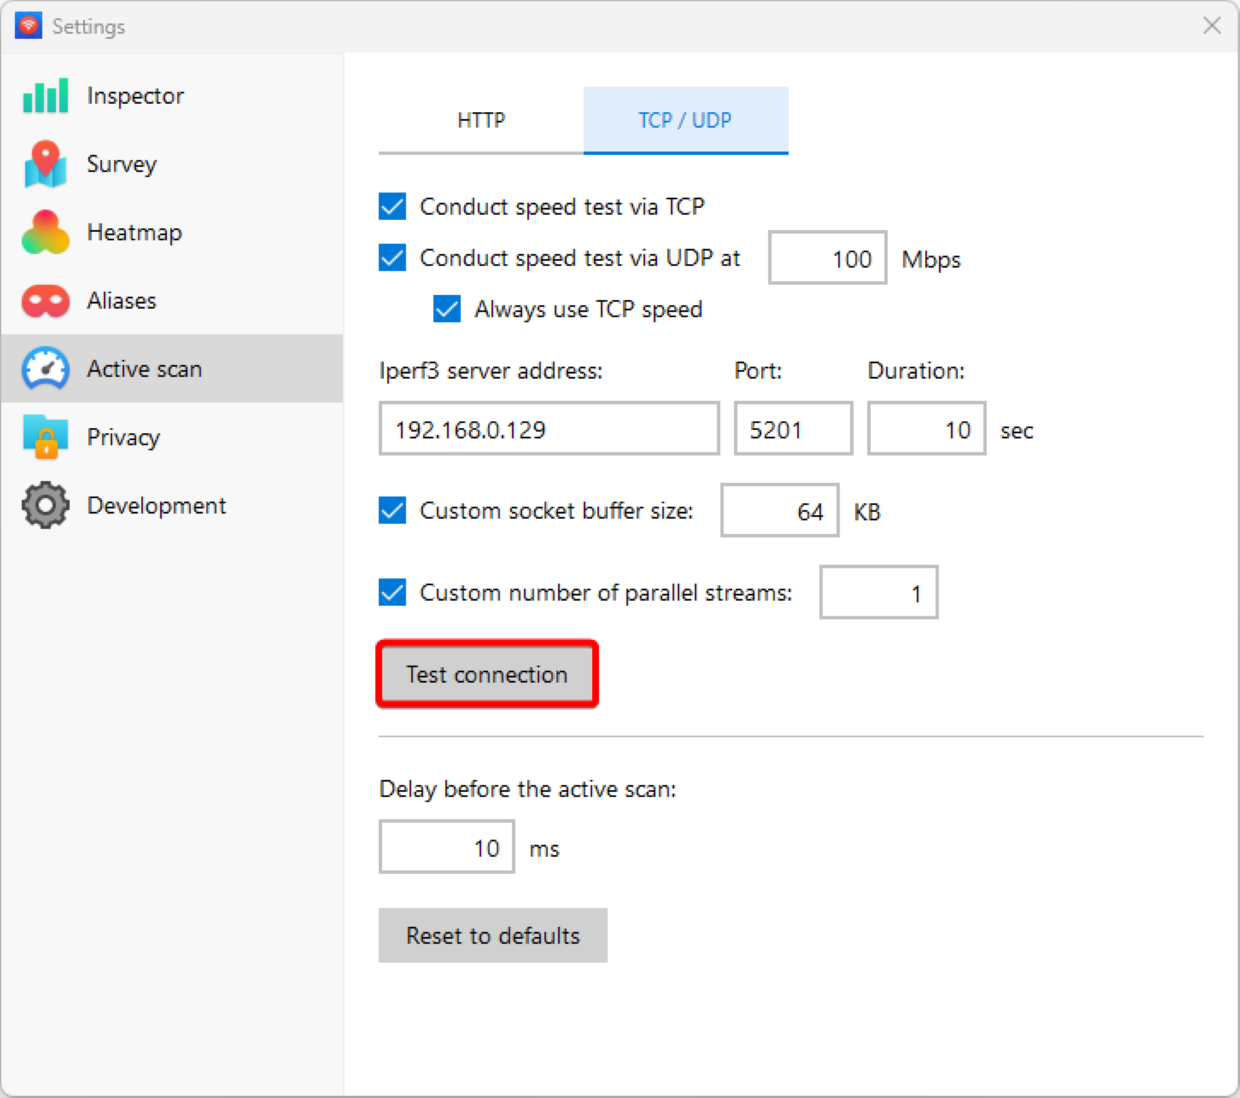
Task: Disable Custom socket buffer size checkbox
Action: click(x=393, y=511)
